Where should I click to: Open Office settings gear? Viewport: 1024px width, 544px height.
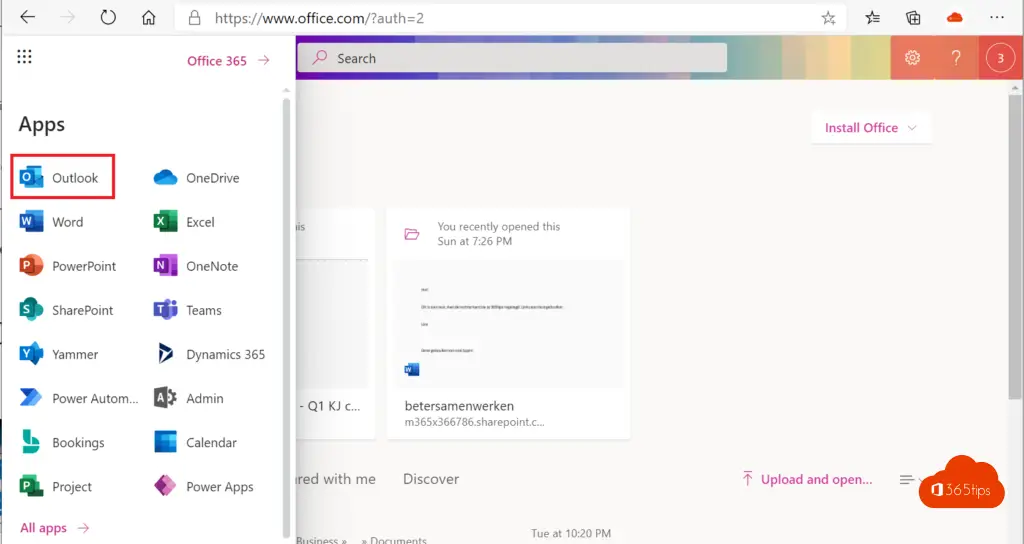coord(912,58)
